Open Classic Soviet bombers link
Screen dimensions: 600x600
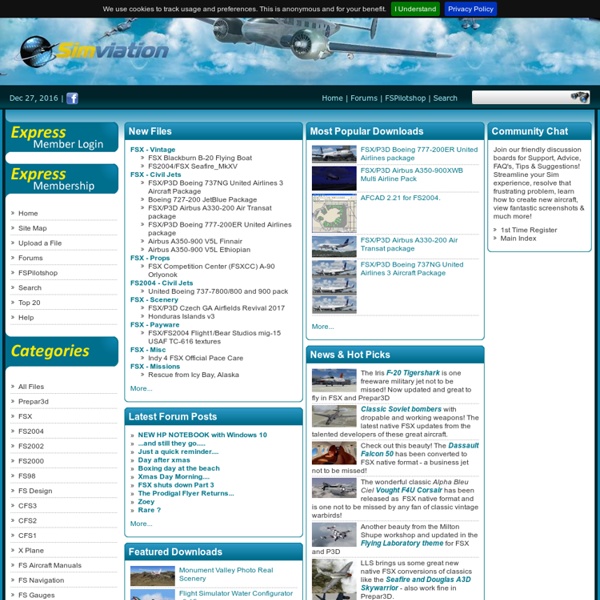pos(401,409)
